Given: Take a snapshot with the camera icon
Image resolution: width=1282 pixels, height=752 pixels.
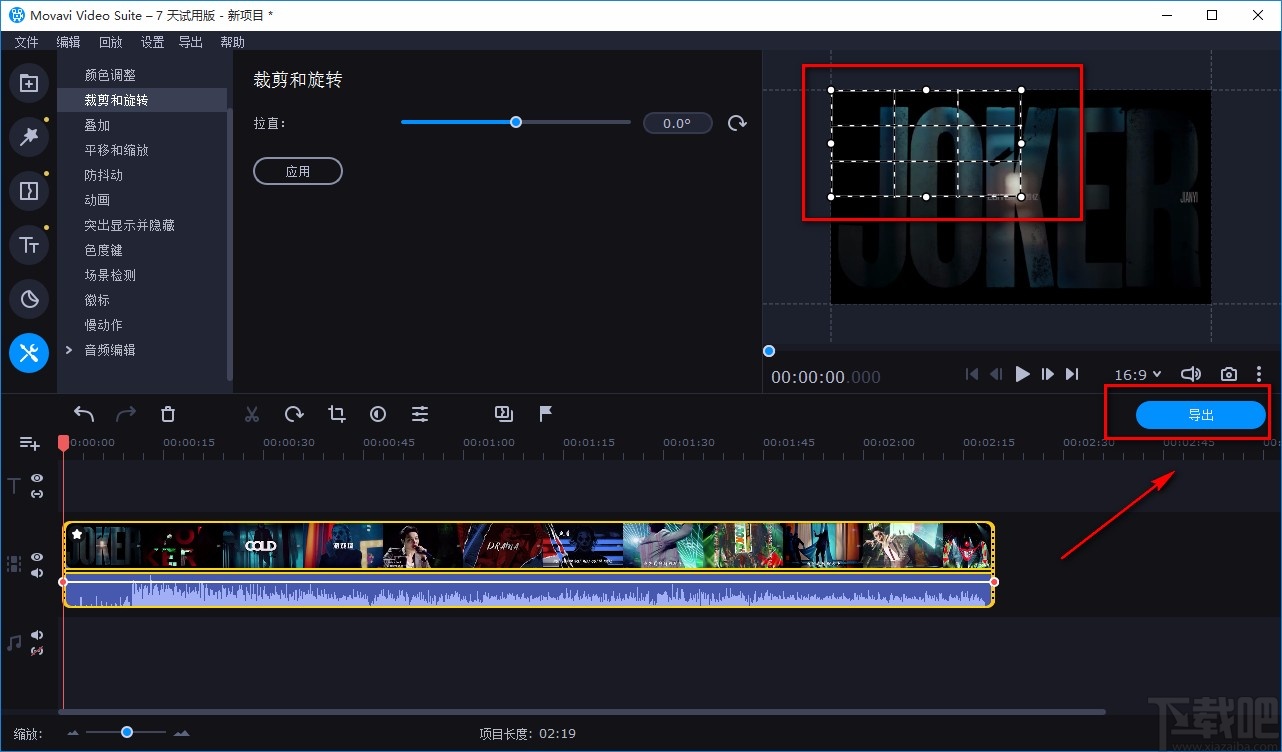Looking at the screenshot, I should coord(1229,374).
